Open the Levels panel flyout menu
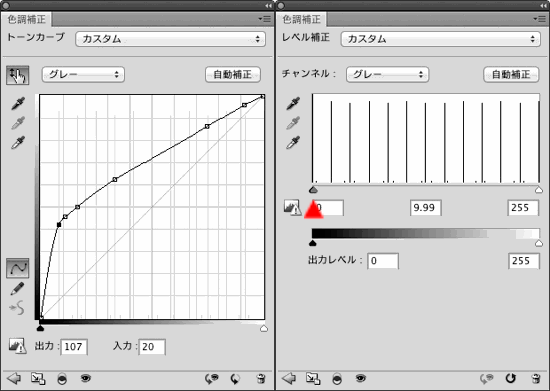The image size is (550, 391). (x=540, y=19)
